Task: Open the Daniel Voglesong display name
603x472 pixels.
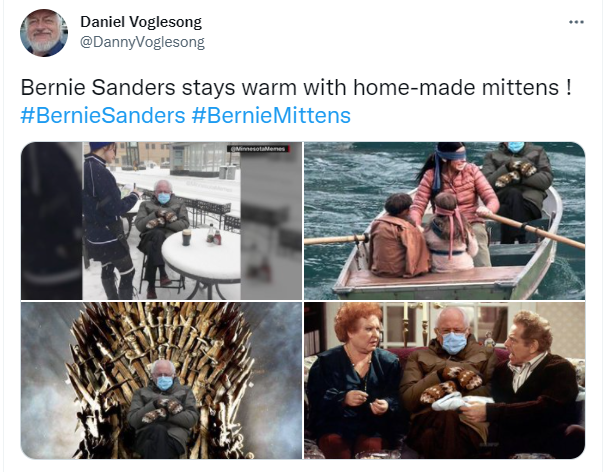Action: [x=141, y=22]
